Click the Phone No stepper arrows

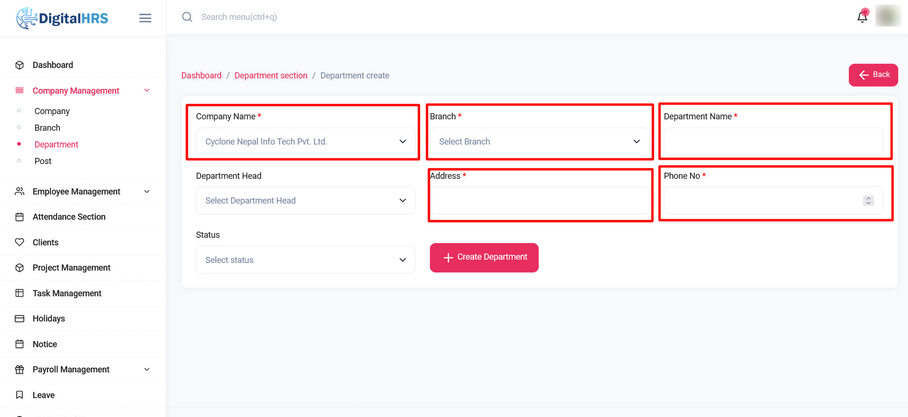tap(868, 201)
